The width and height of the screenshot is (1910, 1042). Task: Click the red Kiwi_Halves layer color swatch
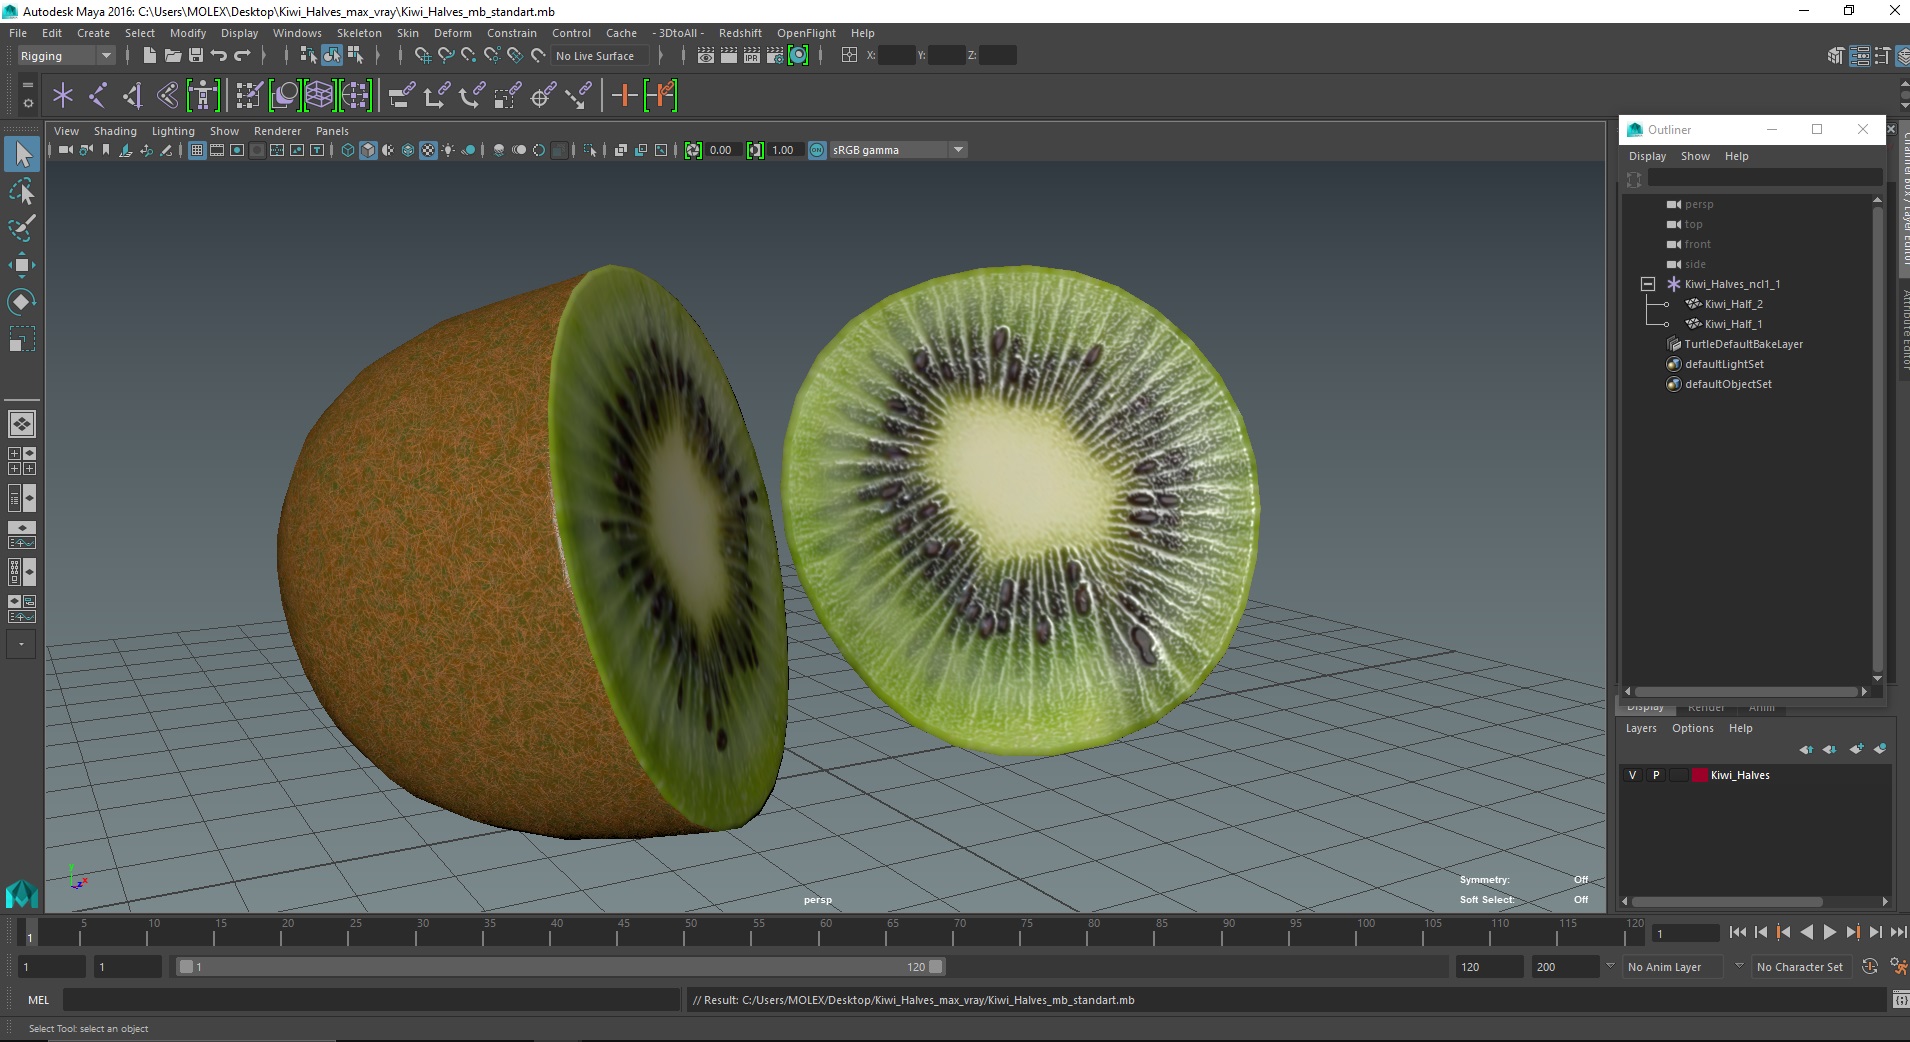[1699, 775]
